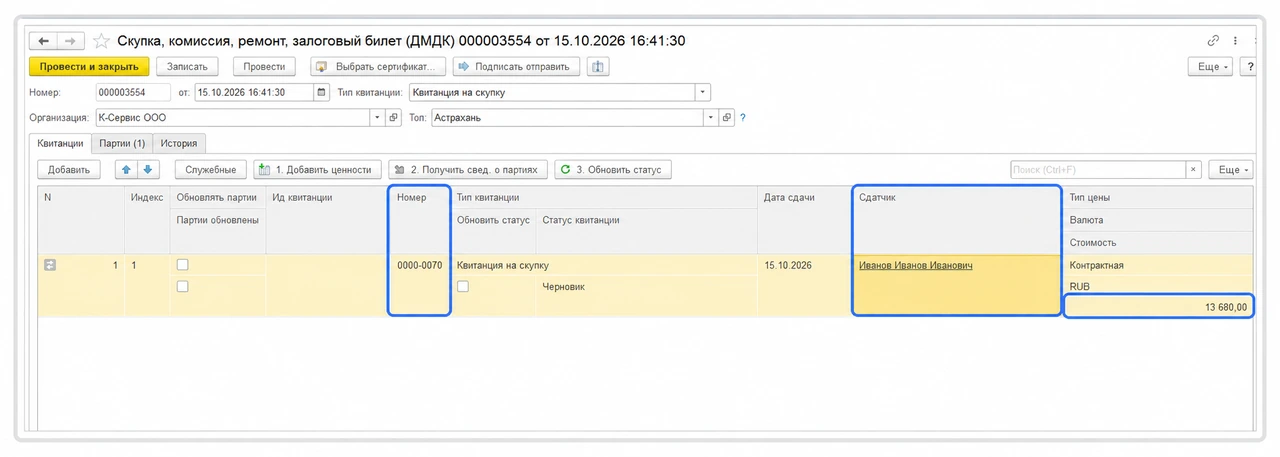Viewport: 1280px width, 457px height.
Task: Open the top Еще menu of the form
Action: coord(1210,67)
